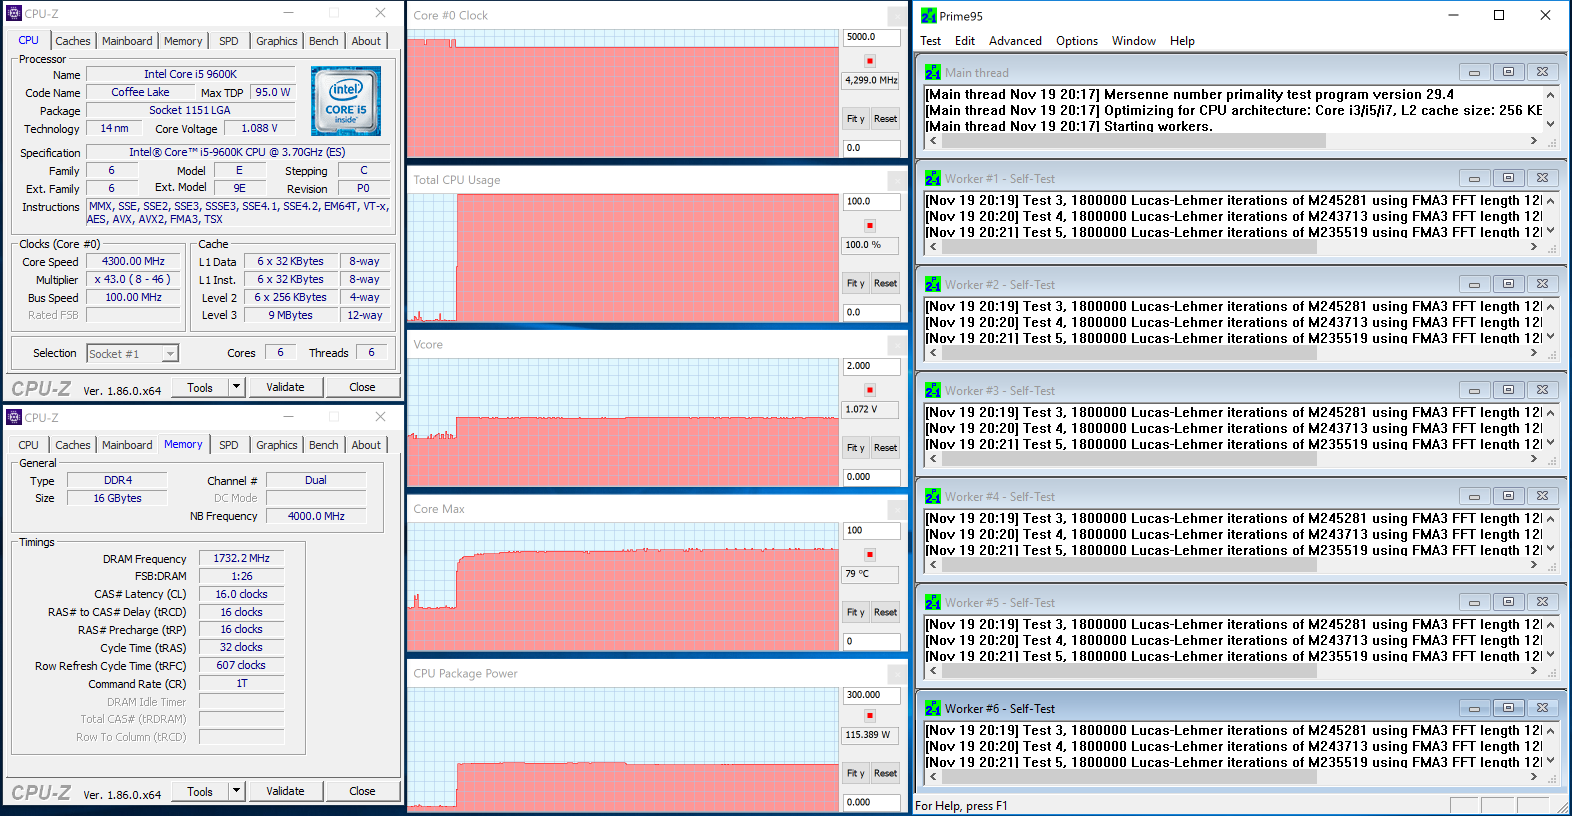Open the Help menu in Prime95

(1183, 41)
